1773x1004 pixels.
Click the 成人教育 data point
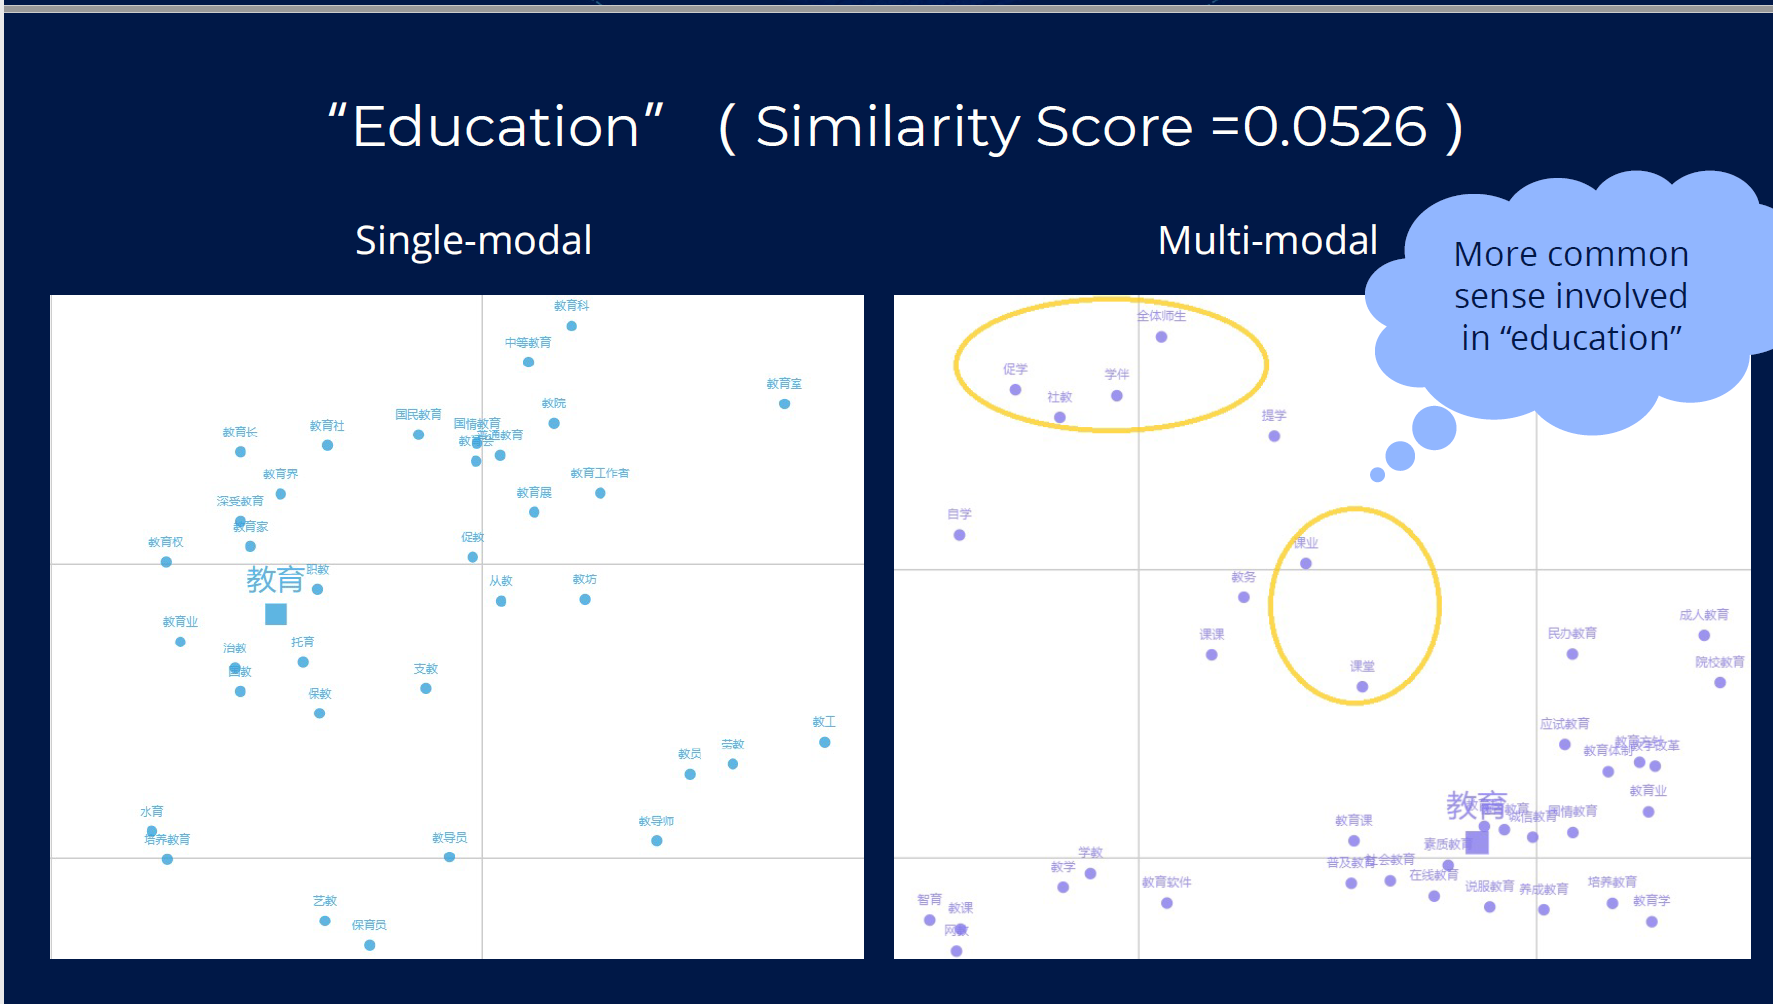1704,635
